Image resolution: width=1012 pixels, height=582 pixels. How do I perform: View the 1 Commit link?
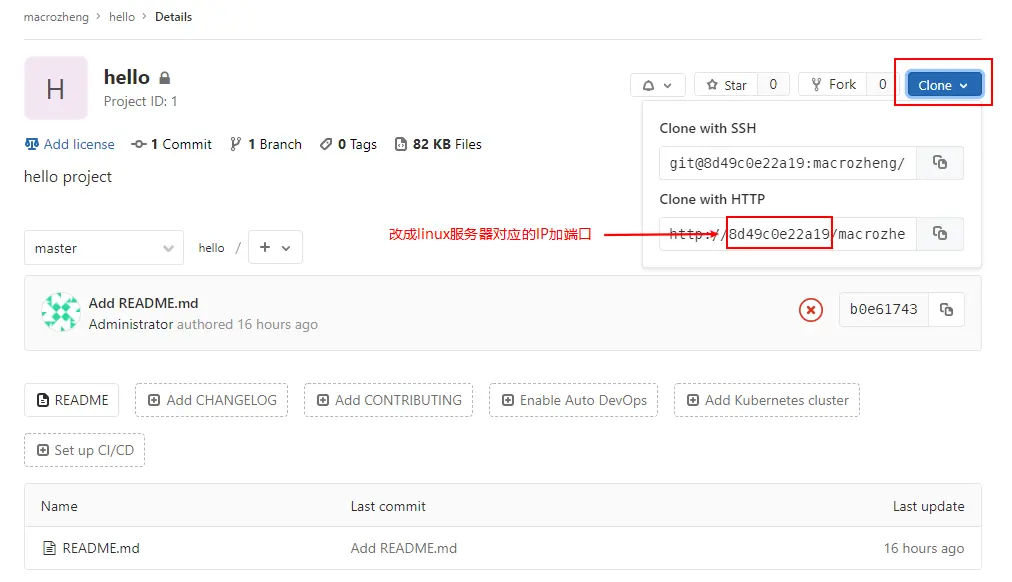tap(172, 145)
